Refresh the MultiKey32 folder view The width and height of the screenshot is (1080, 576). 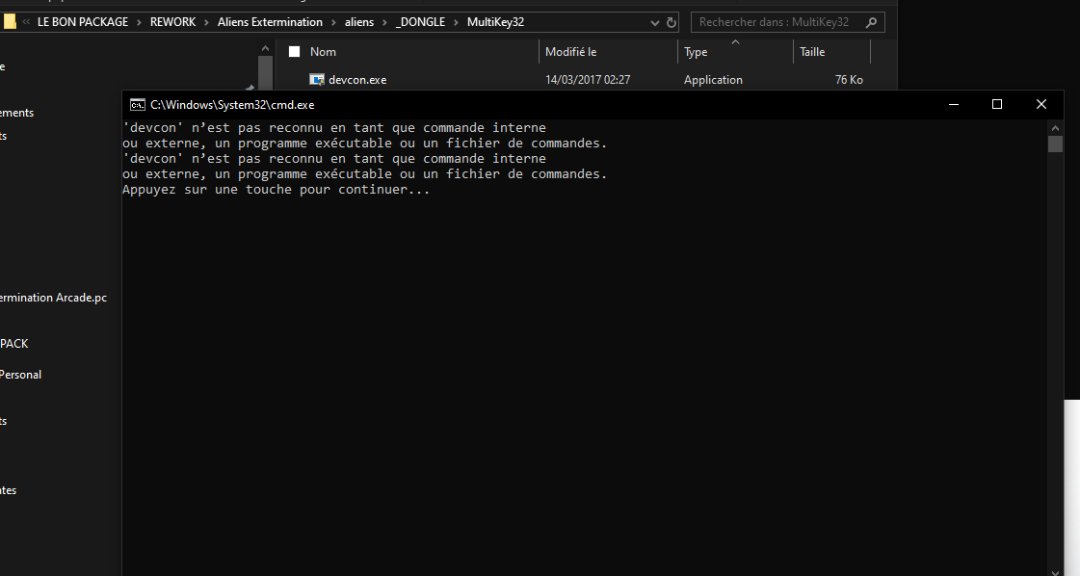pyautogui.click(x=671, y=22)
